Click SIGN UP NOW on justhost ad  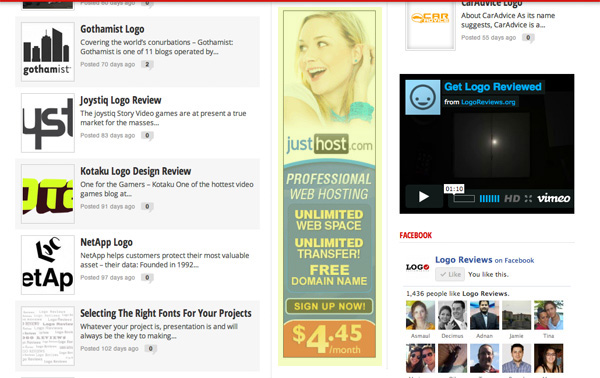click(329, 306)
